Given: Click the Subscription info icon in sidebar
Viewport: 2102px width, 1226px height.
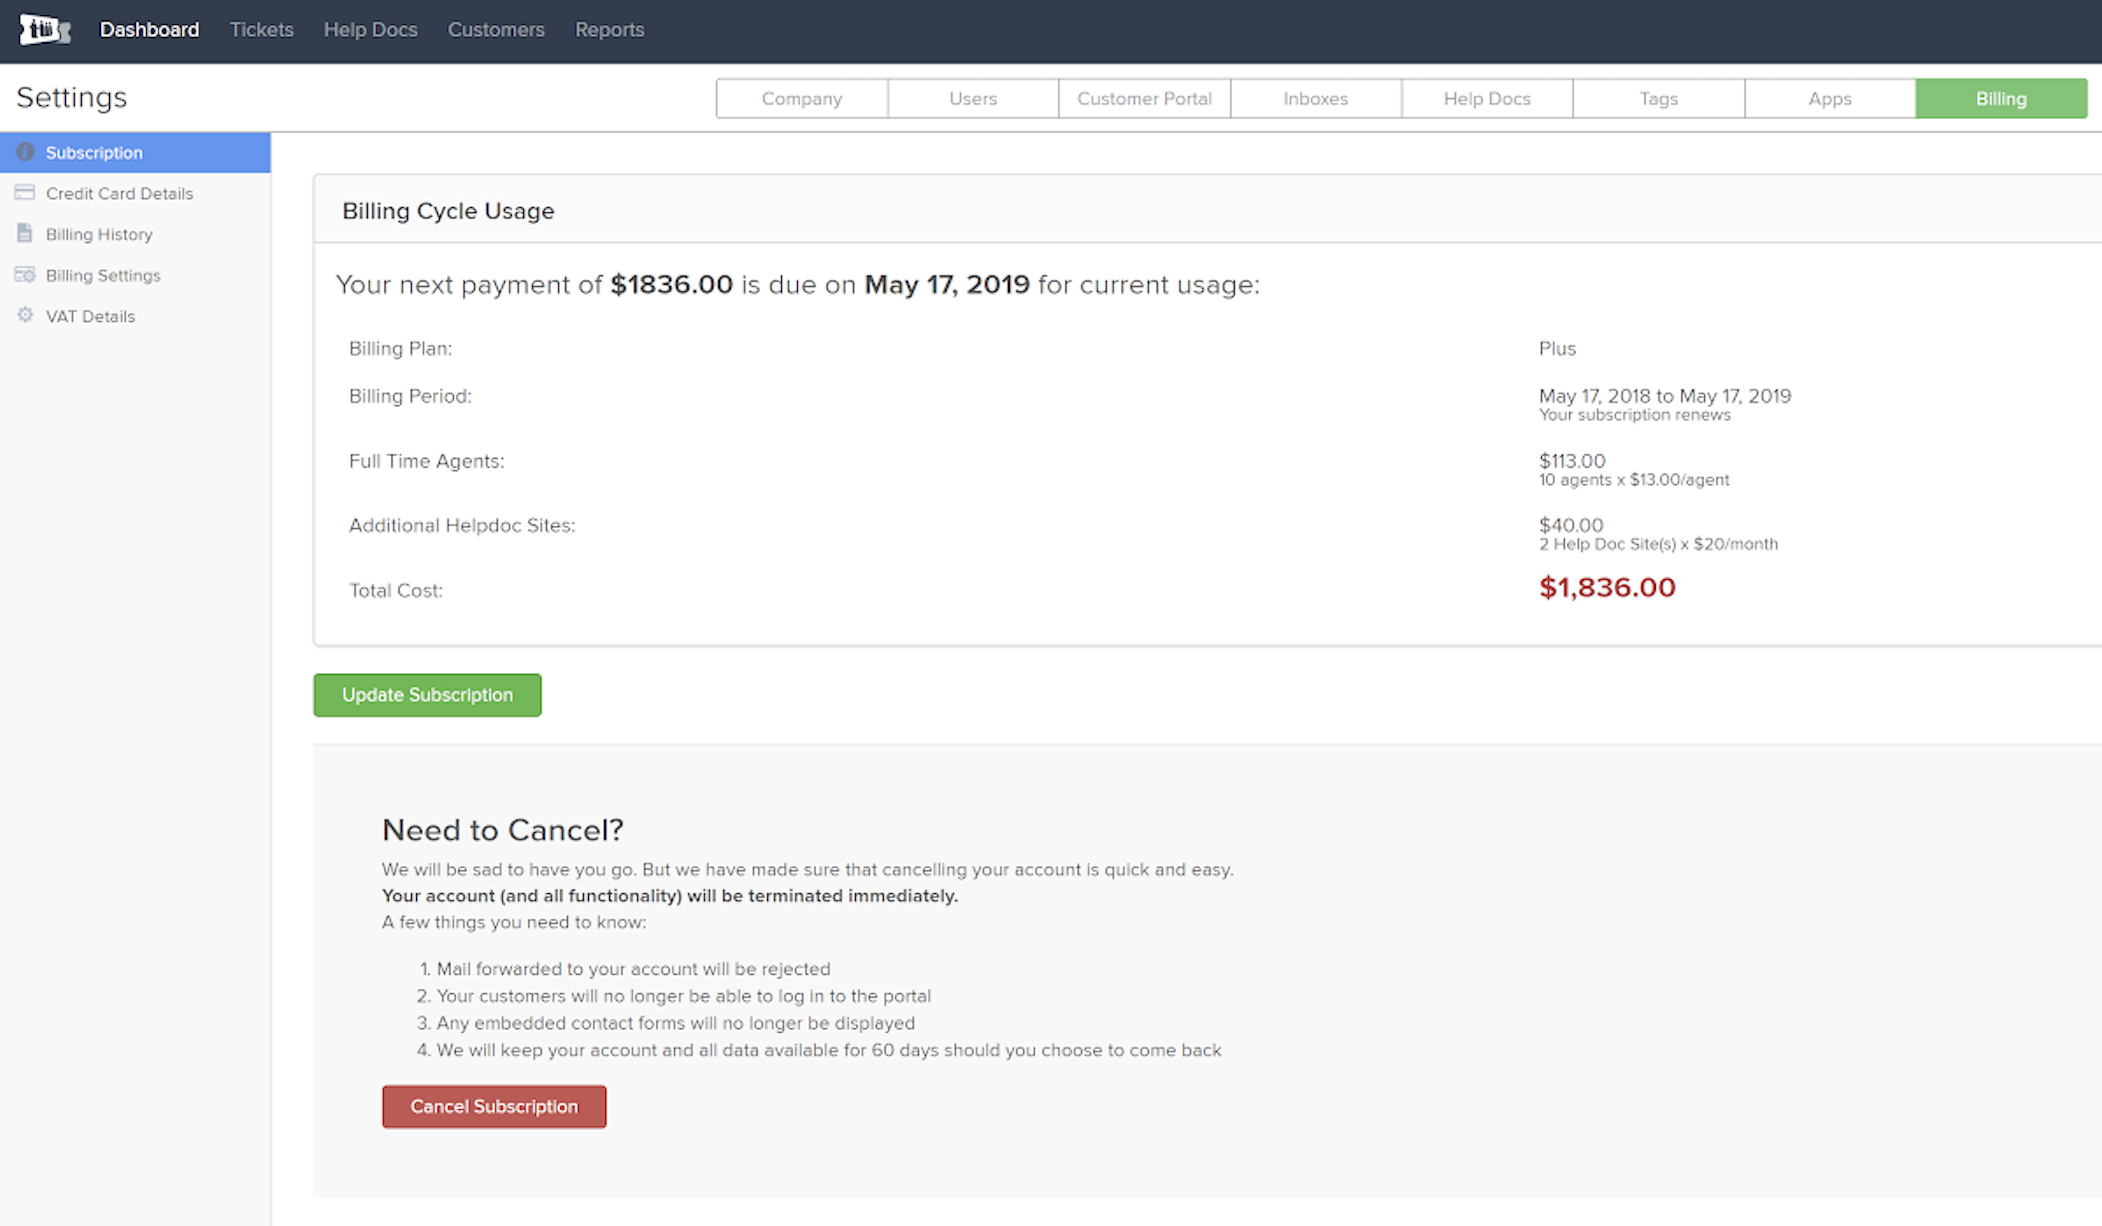Looking at the screenshot, I should [x=25, y=152].
